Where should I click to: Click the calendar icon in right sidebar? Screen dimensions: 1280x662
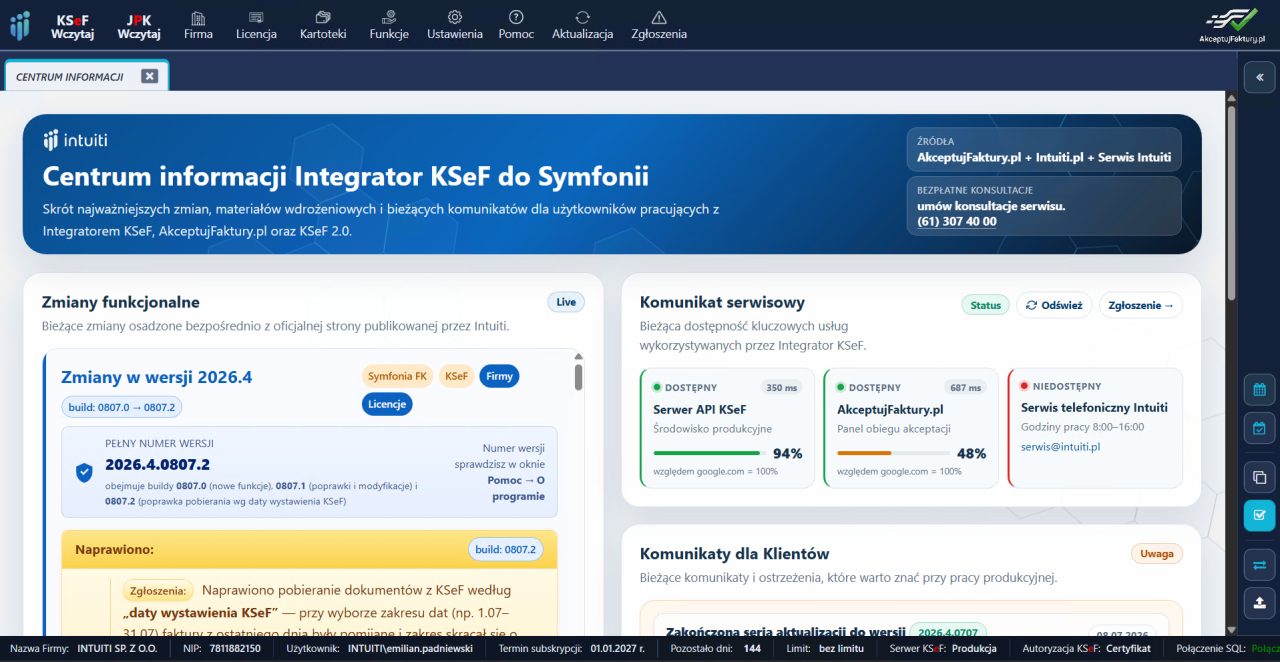pos(1259,390)
